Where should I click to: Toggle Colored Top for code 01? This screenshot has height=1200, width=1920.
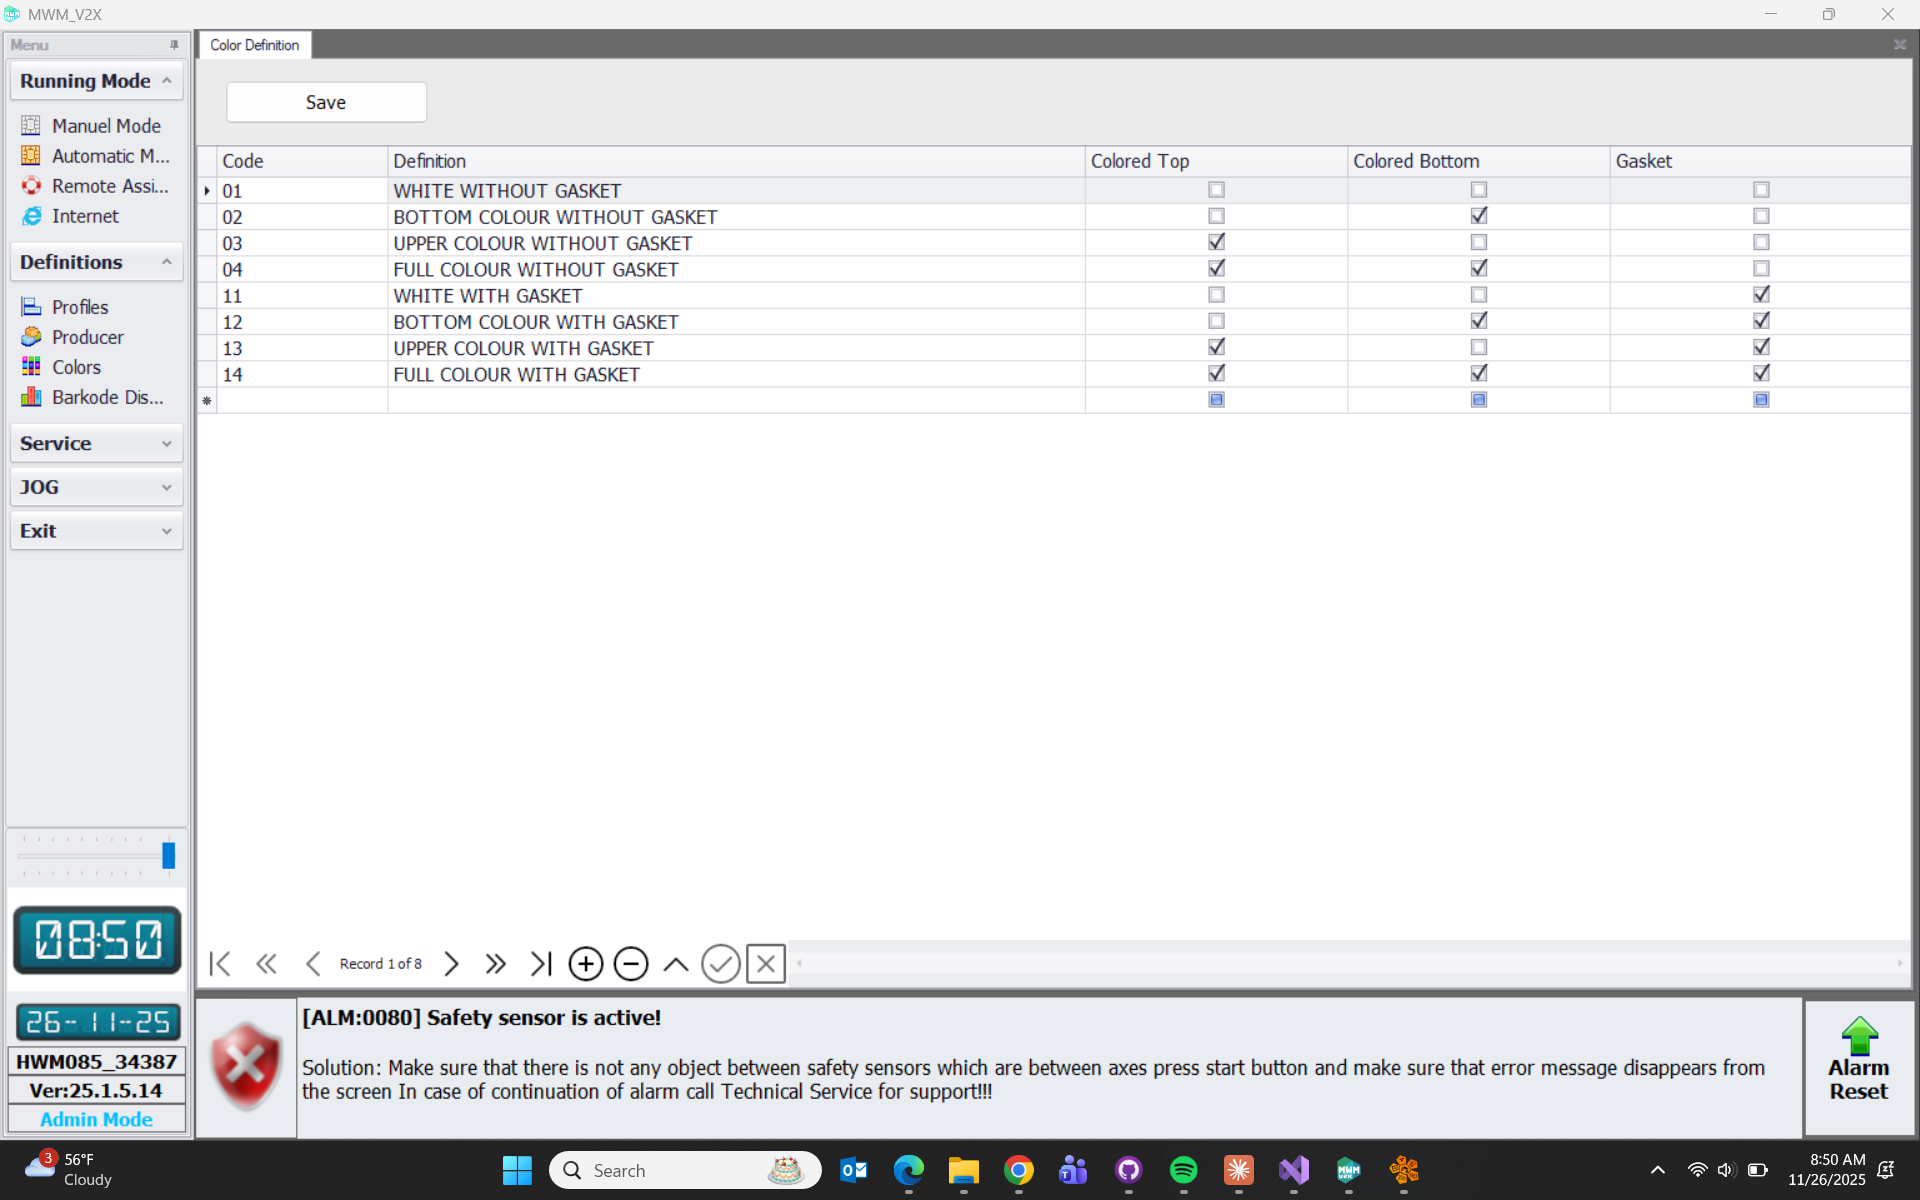(x=1216, y=190)
